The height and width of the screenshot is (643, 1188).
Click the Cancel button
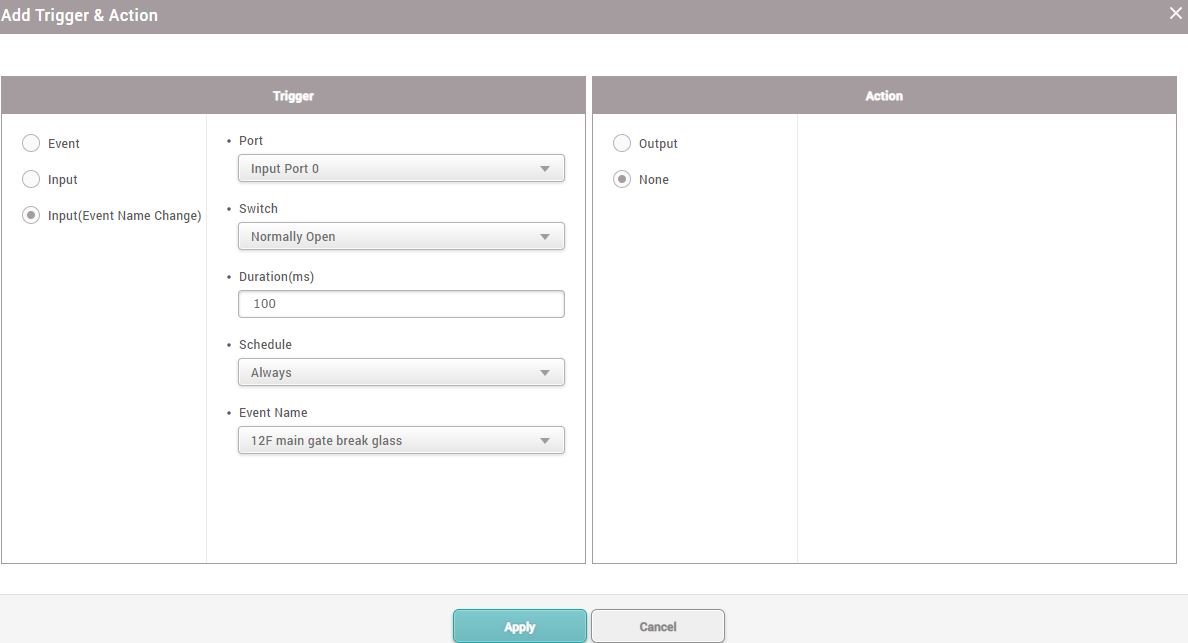[657, 626]
